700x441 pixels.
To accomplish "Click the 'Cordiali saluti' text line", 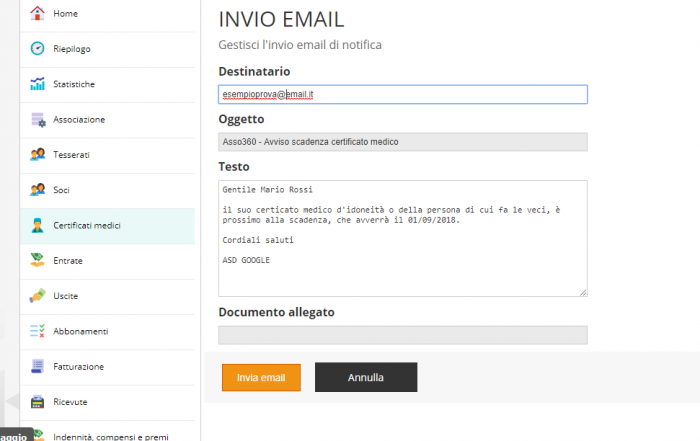I will (258, 240).
